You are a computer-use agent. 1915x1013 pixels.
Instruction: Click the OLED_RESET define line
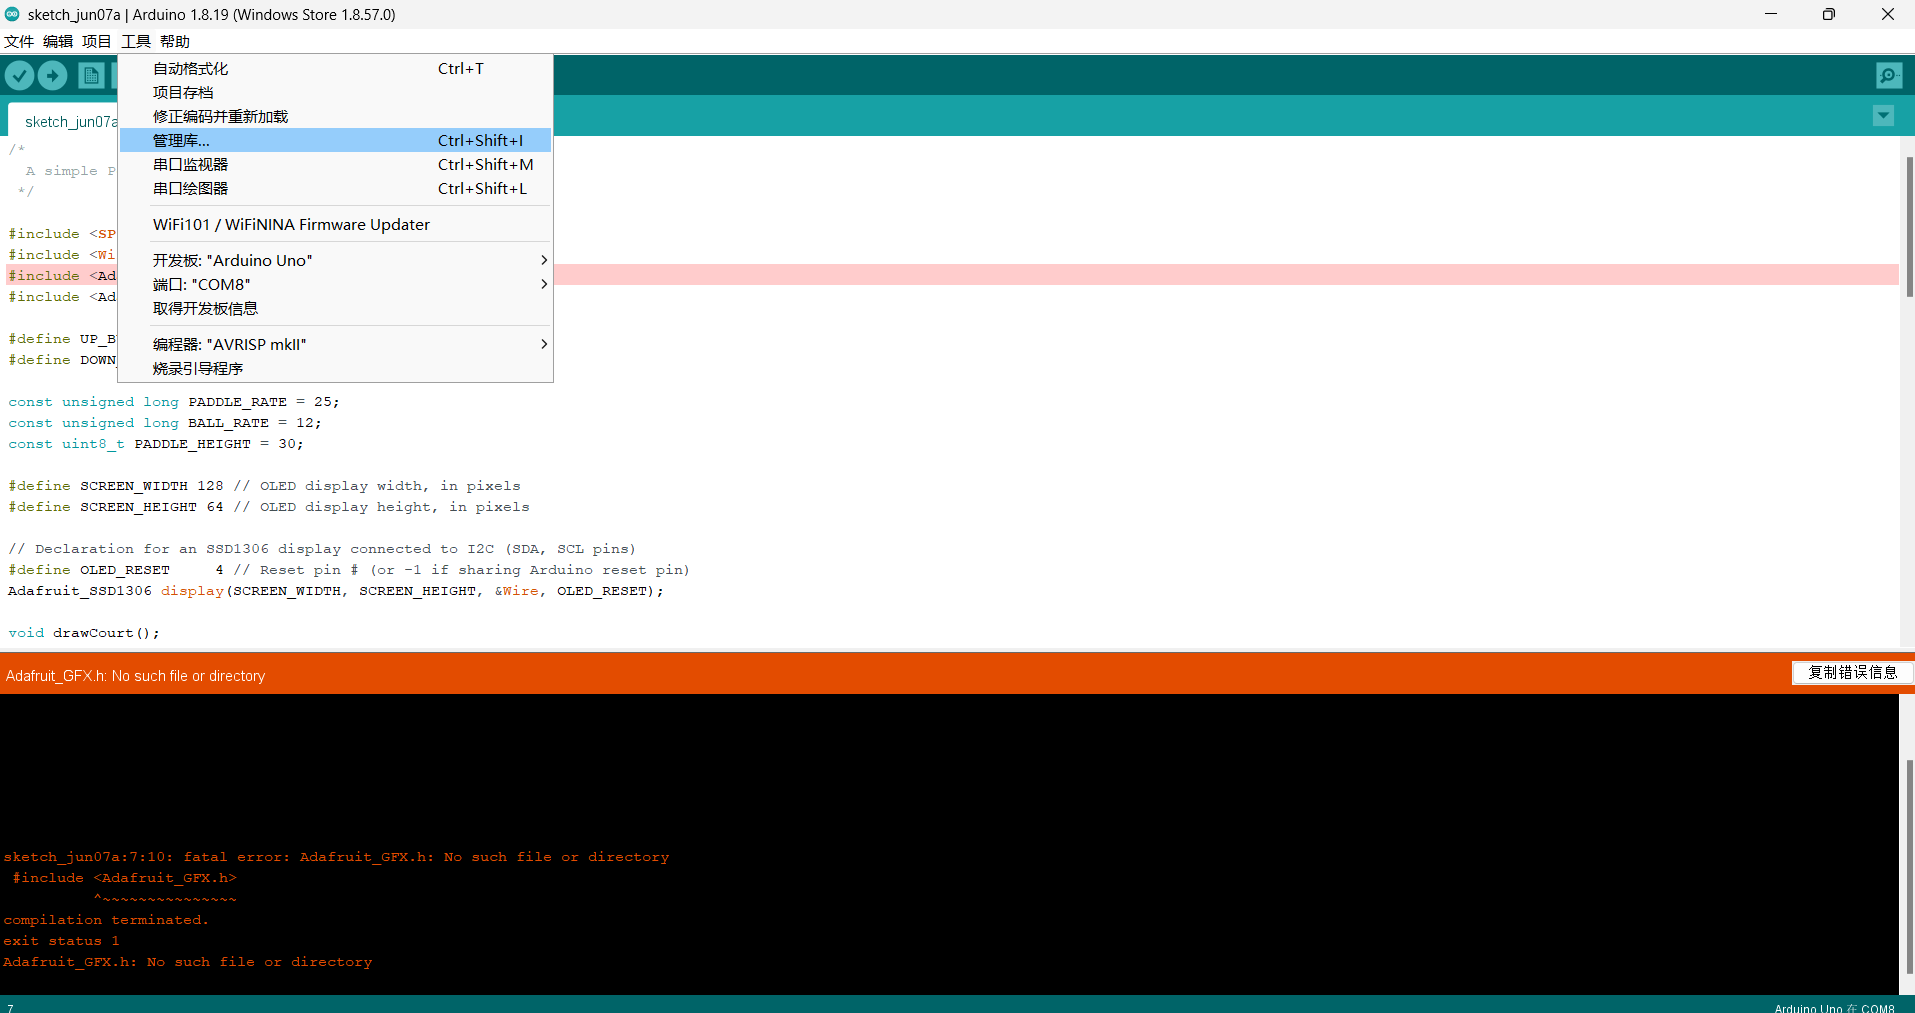tap(349, 570)
